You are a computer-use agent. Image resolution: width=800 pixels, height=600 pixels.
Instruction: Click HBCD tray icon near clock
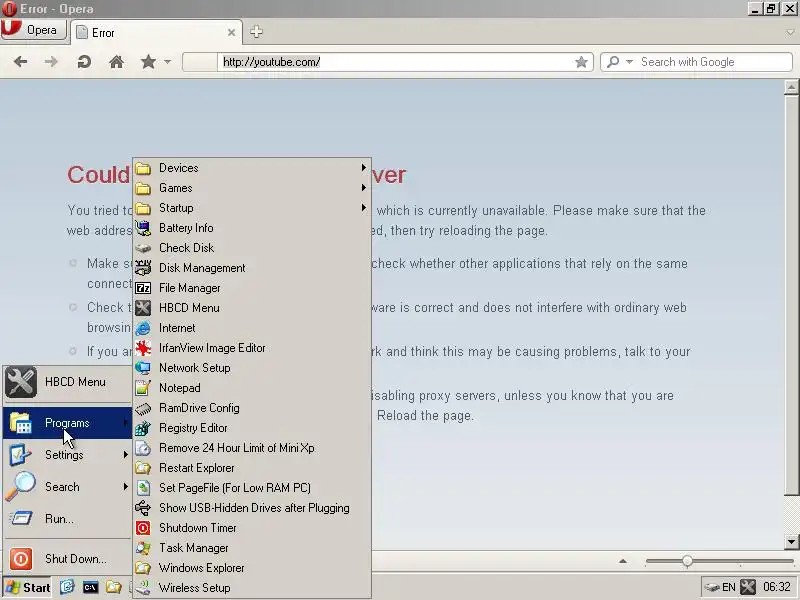pos(748,587)
